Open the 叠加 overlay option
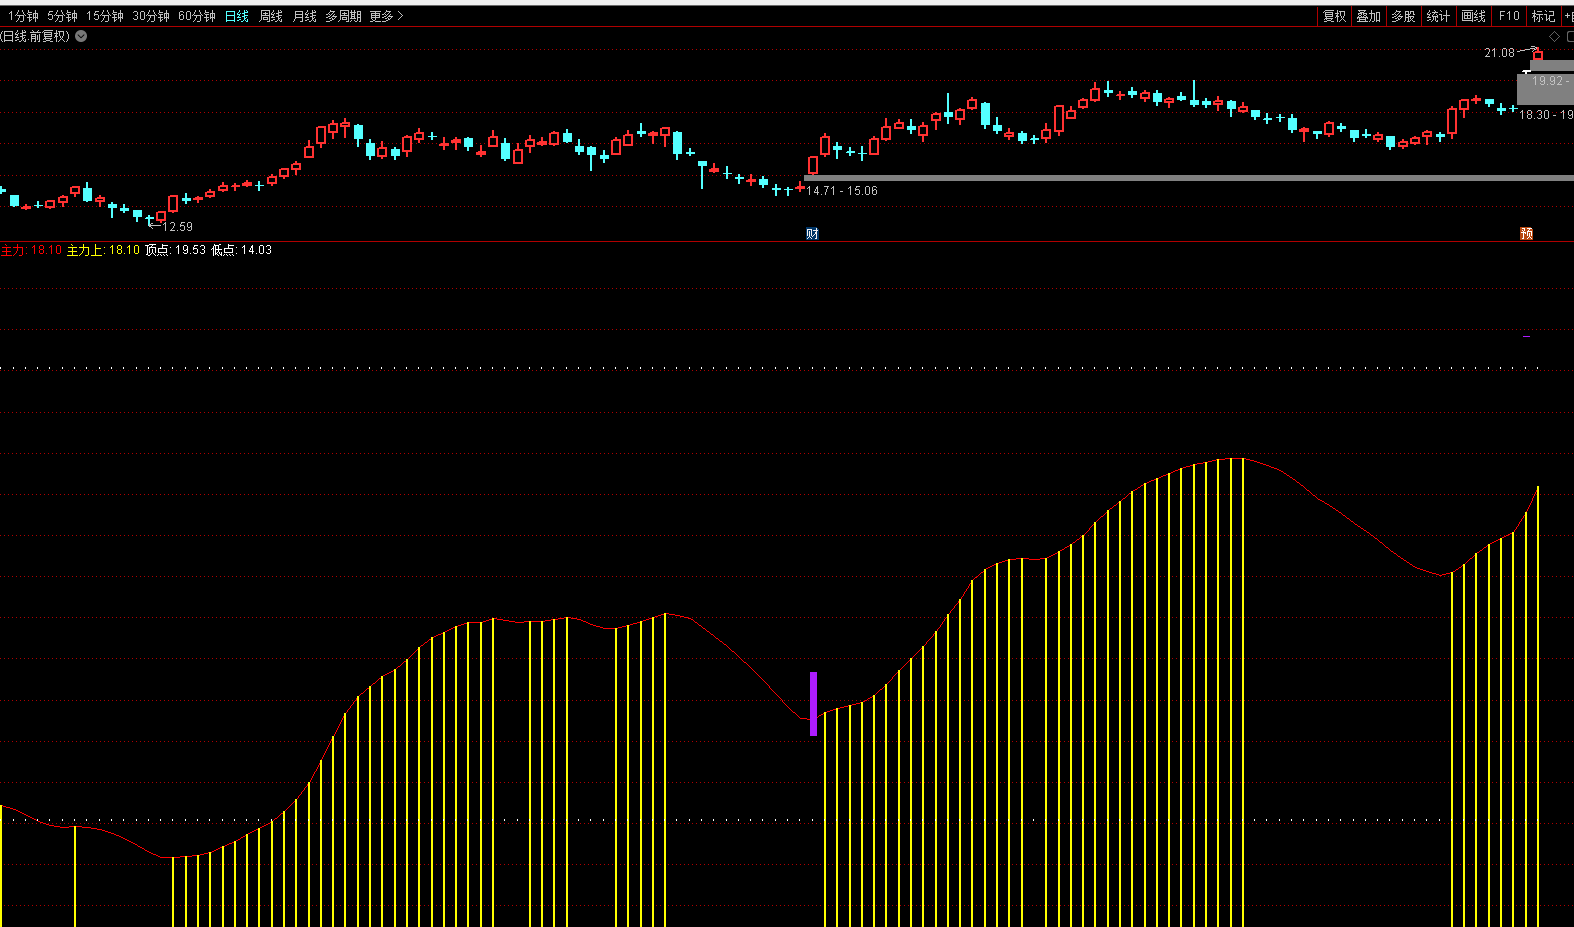The image size is (1574, 927). click(x=1368, y=16)
